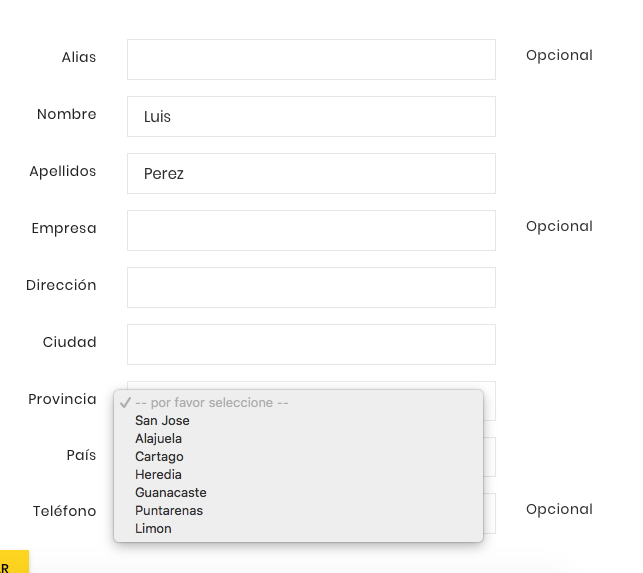The width and height of the screenshot is (643, 573).
Task: Pick Guanacaste as the province
Action: [170, 493]
